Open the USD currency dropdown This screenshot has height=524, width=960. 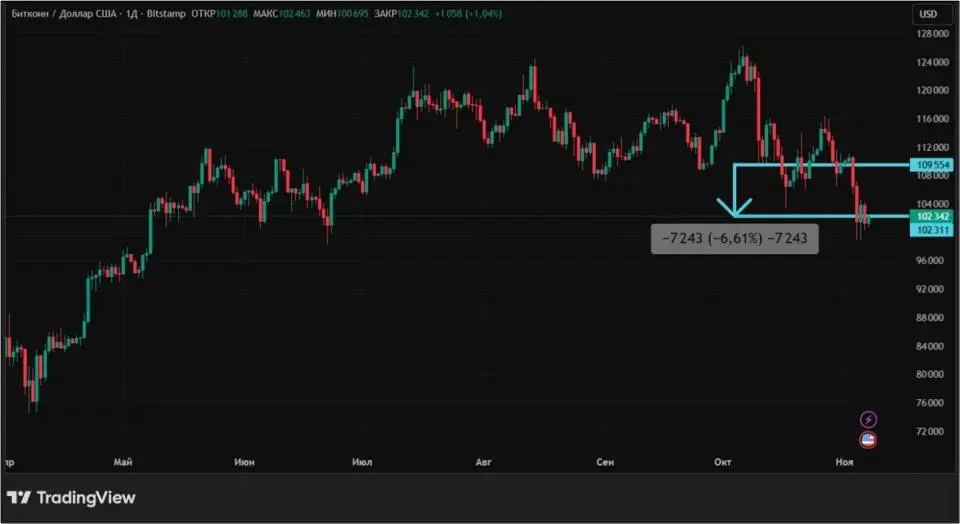tap(928, 14)
